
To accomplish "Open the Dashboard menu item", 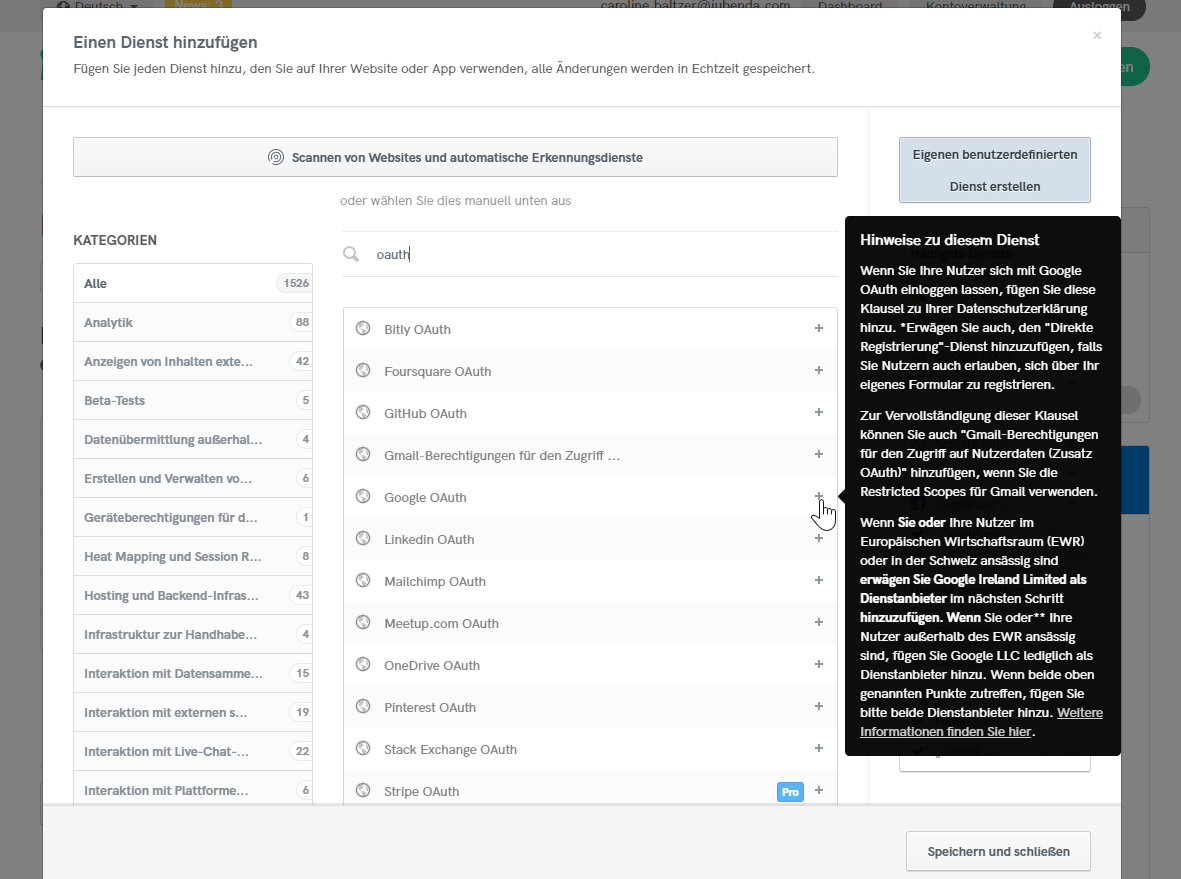I will (849, 5).
